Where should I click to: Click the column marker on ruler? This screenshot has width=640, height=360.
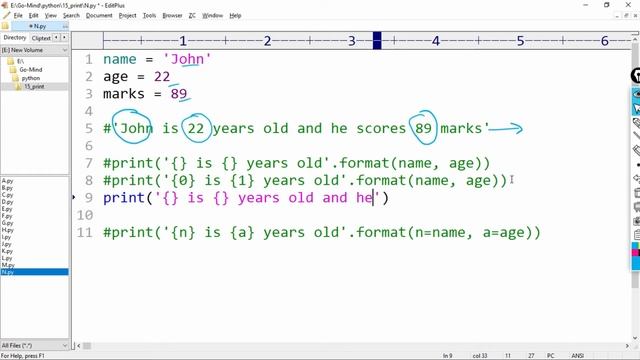tap(377, 41)
